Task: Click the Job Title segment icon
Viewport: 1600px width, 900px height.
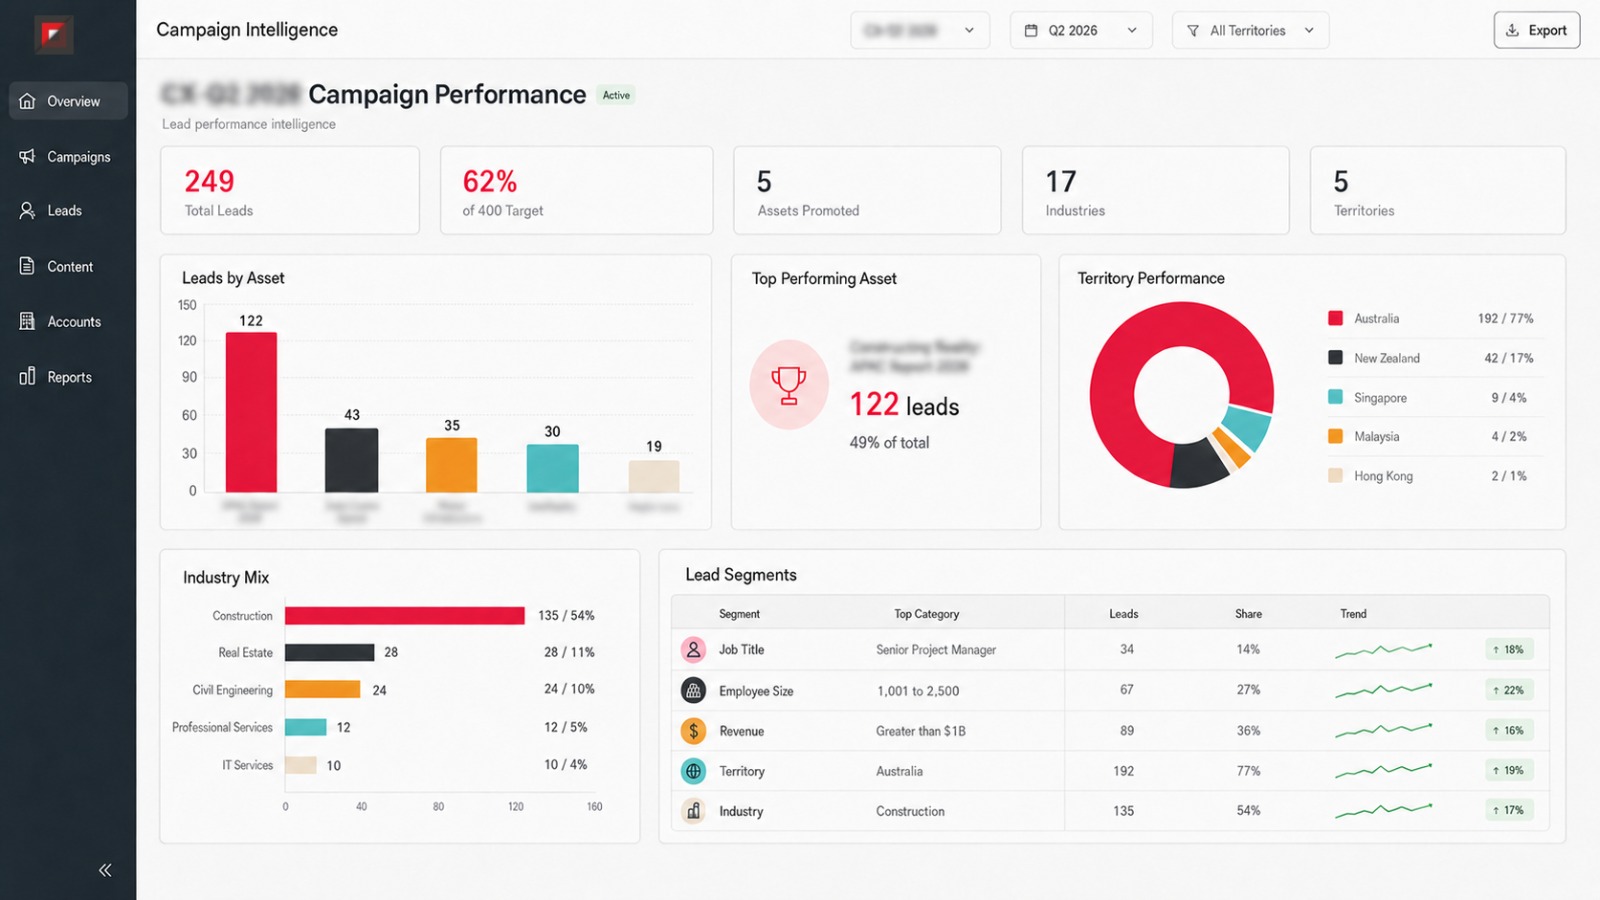Action: point(693,649)
